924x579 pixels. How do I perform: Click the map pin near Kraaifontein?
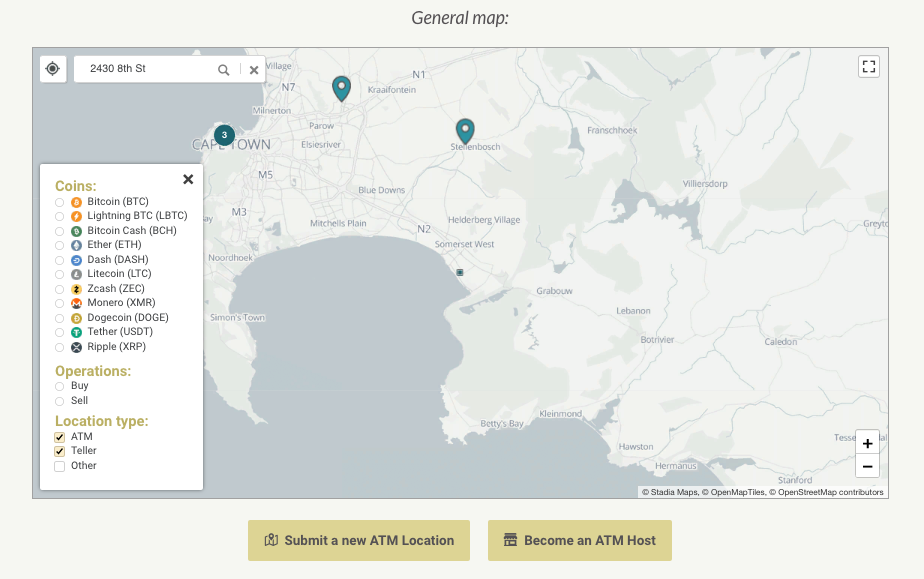(x=341, y=89)
